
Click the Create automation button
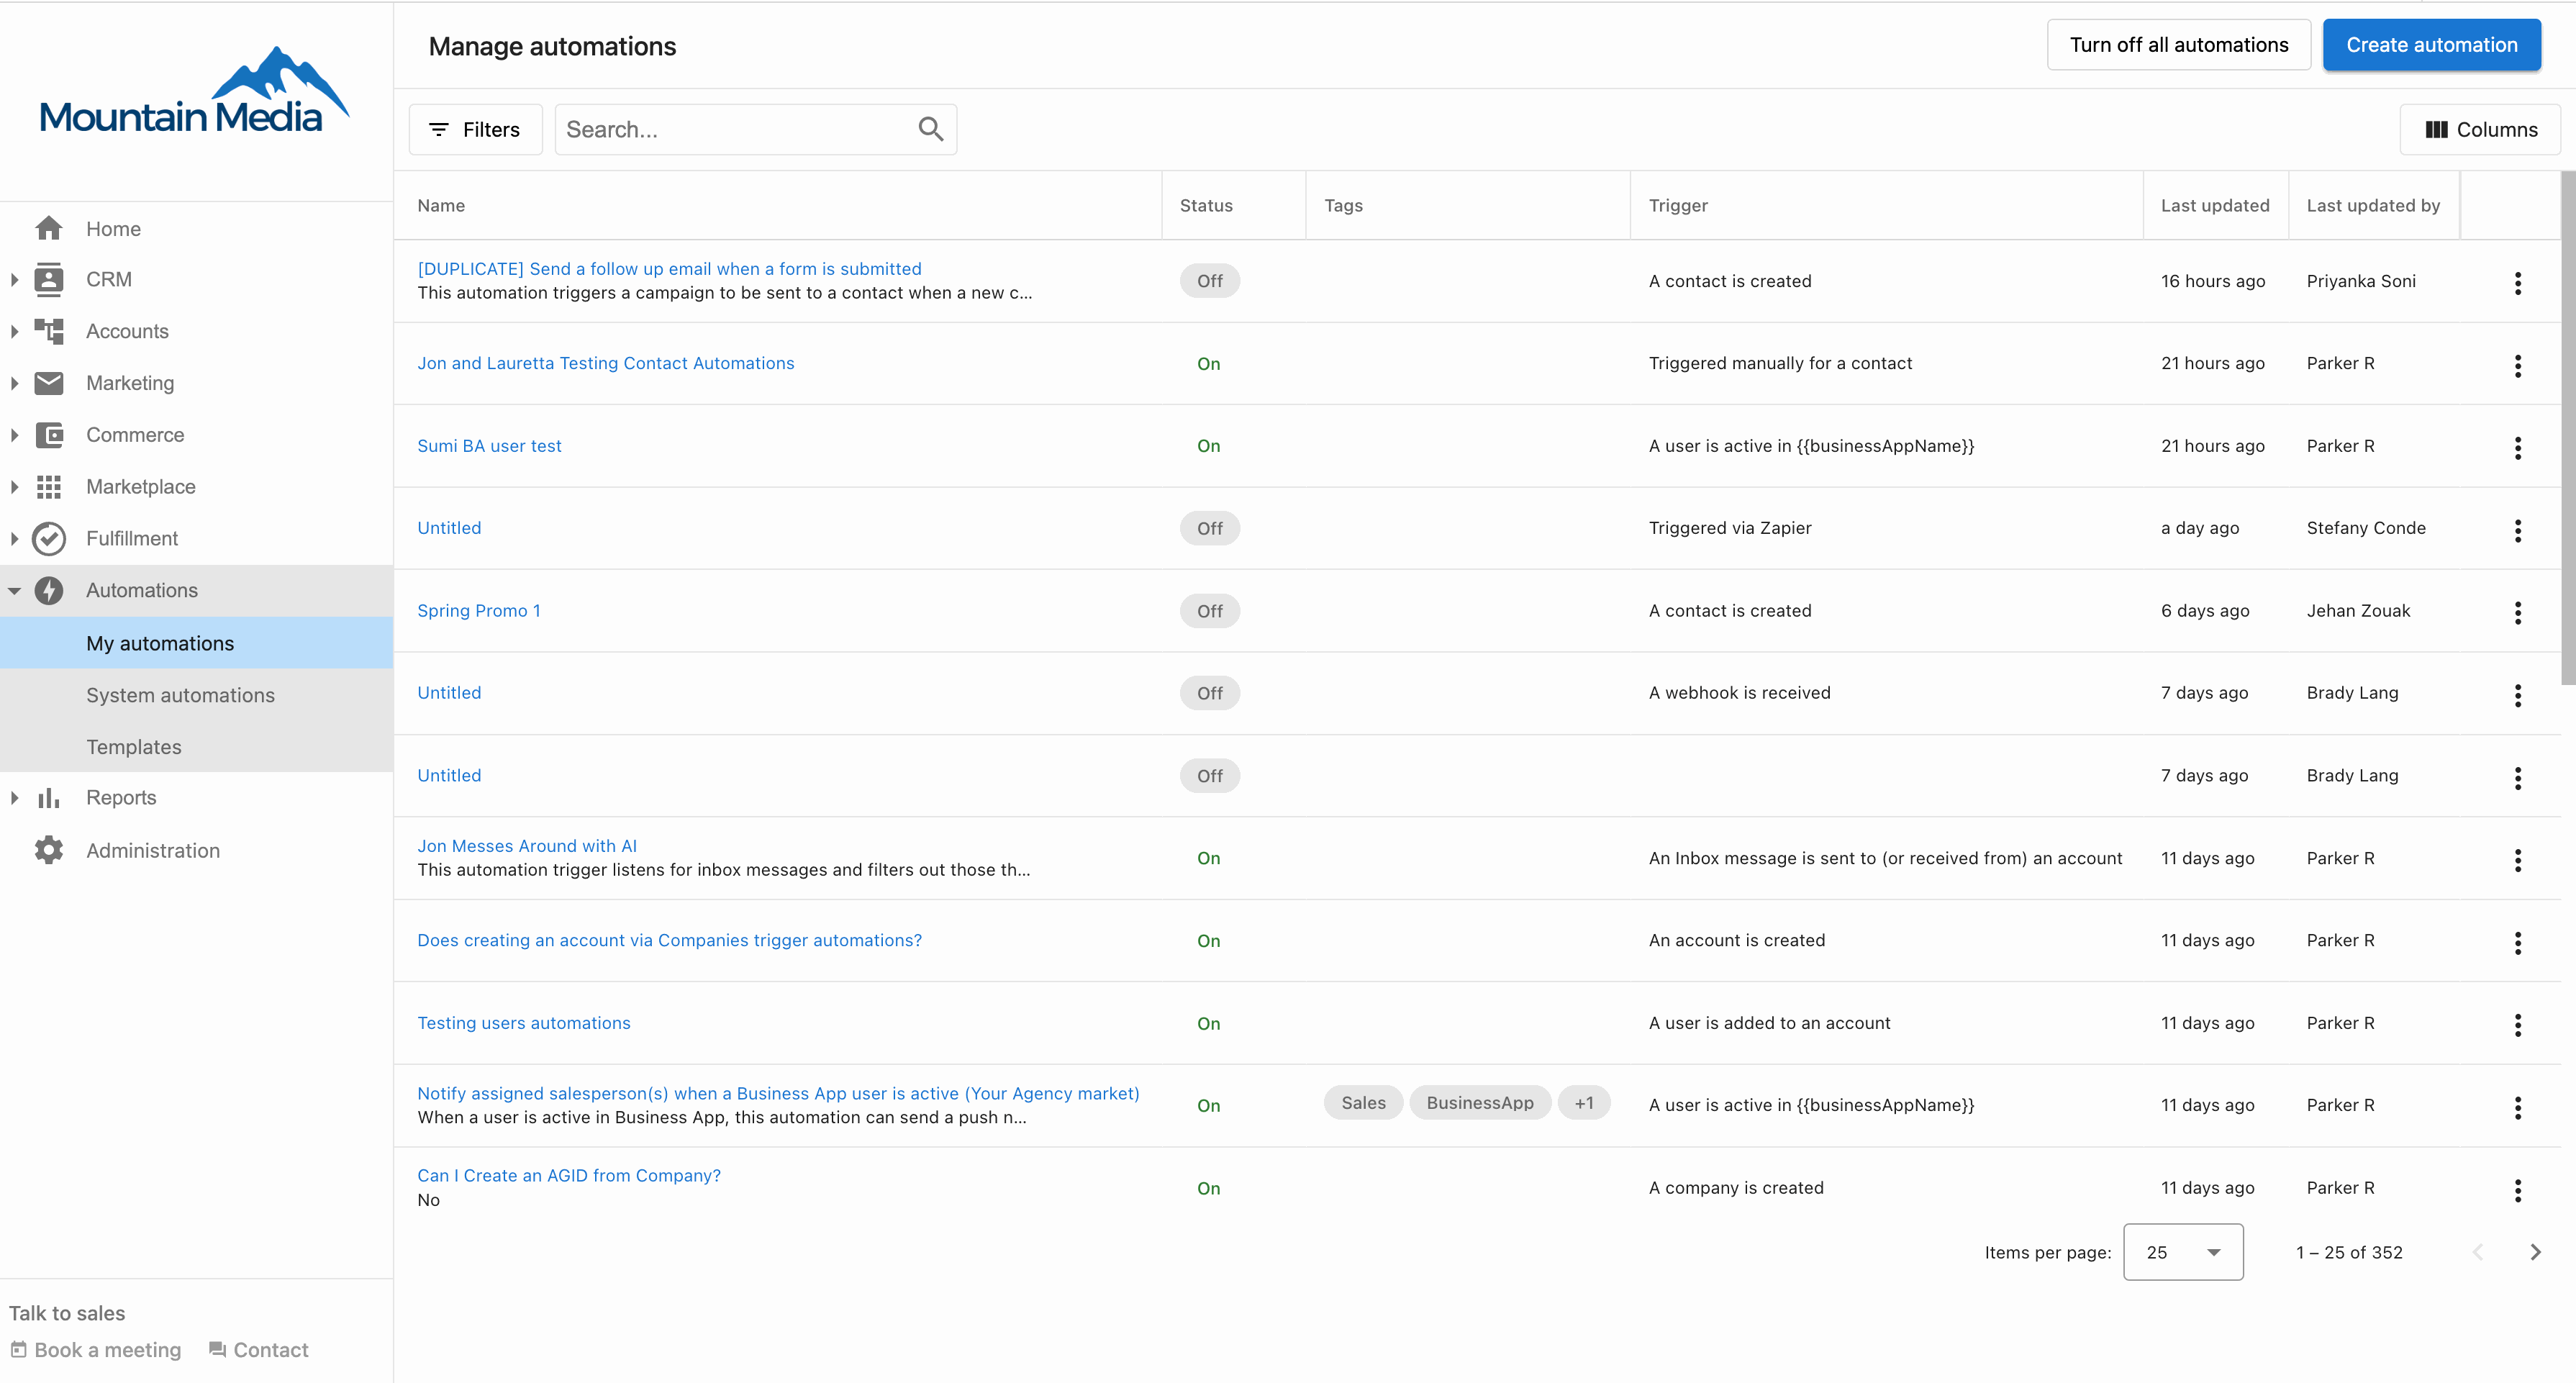click(x=2431, y=45)
